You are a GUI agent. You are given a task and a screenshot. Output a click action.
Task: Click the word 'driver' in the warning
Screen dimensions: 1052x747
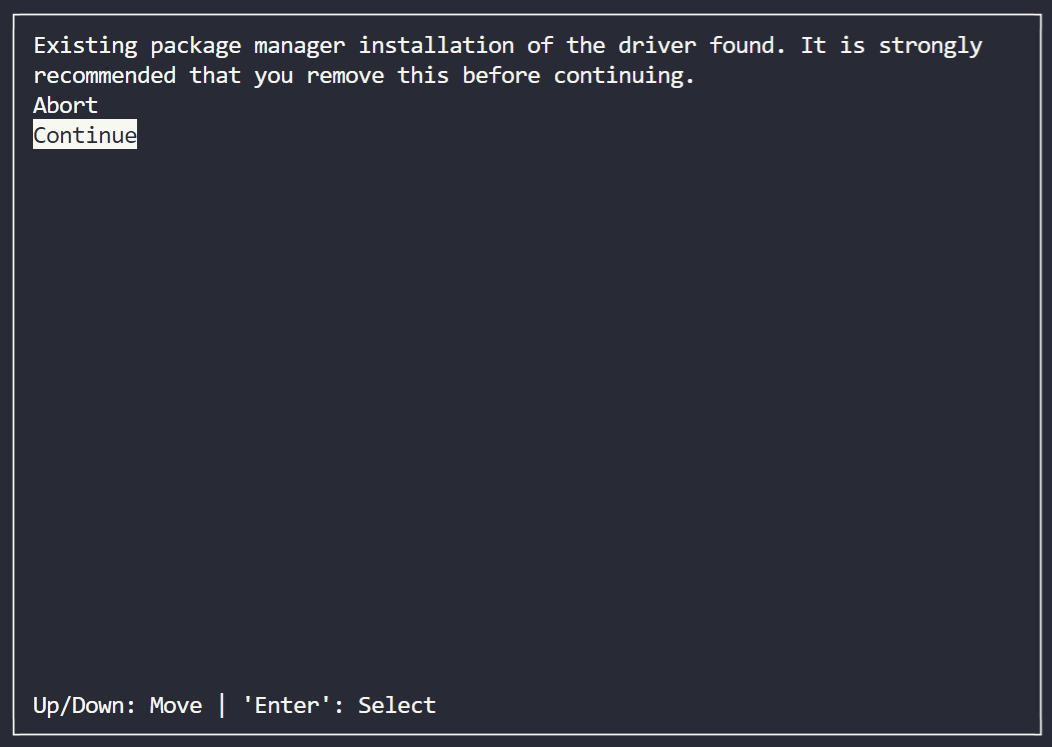point(657,46)
